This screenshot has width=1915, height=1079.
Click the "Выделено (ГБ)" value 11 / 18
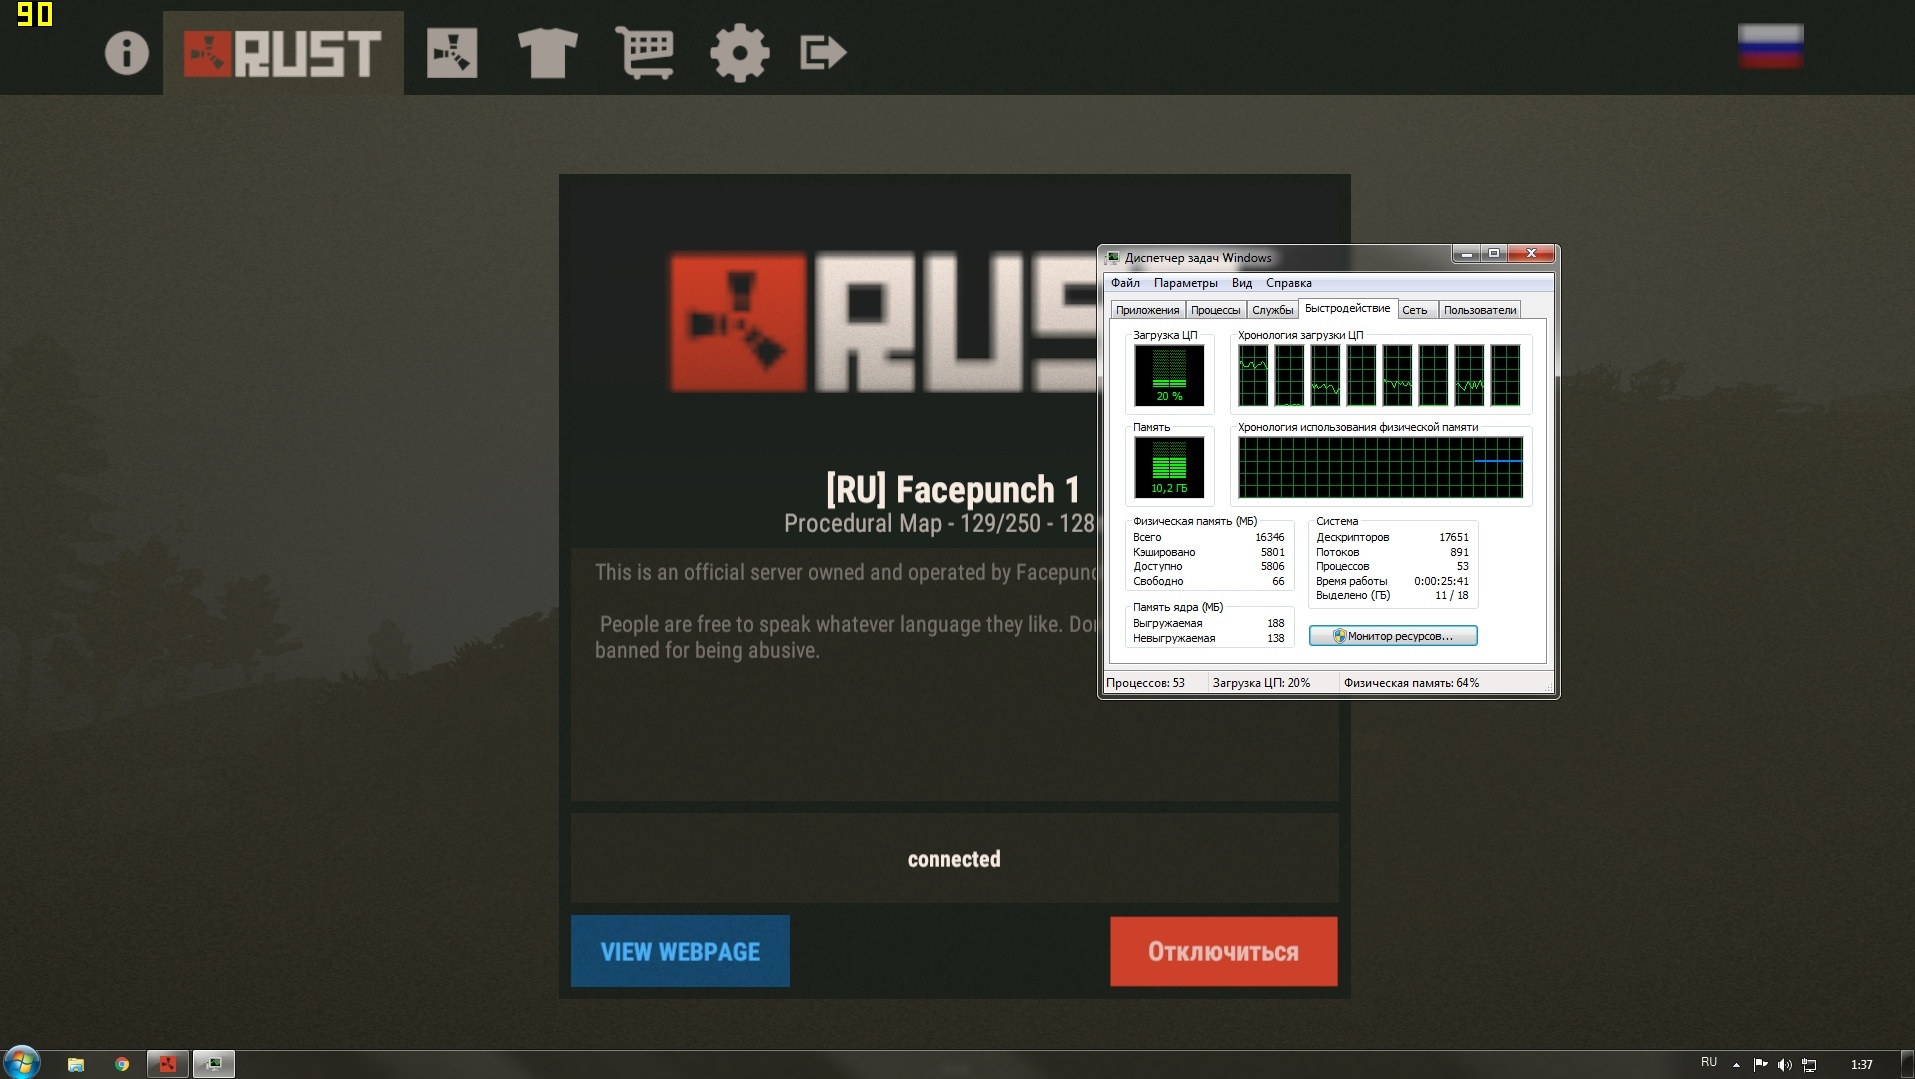coord(1452,595)
